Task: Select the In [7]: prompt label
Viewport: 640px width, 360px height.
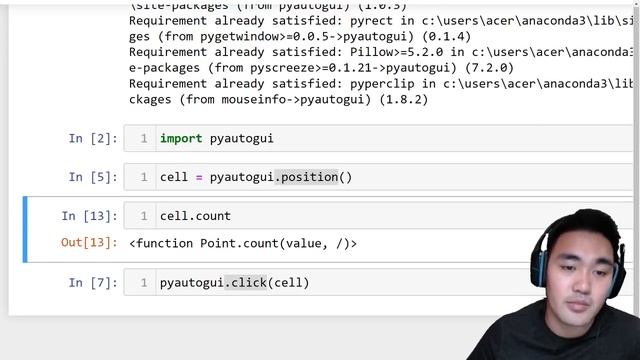Action: click(x=93, y=282)
